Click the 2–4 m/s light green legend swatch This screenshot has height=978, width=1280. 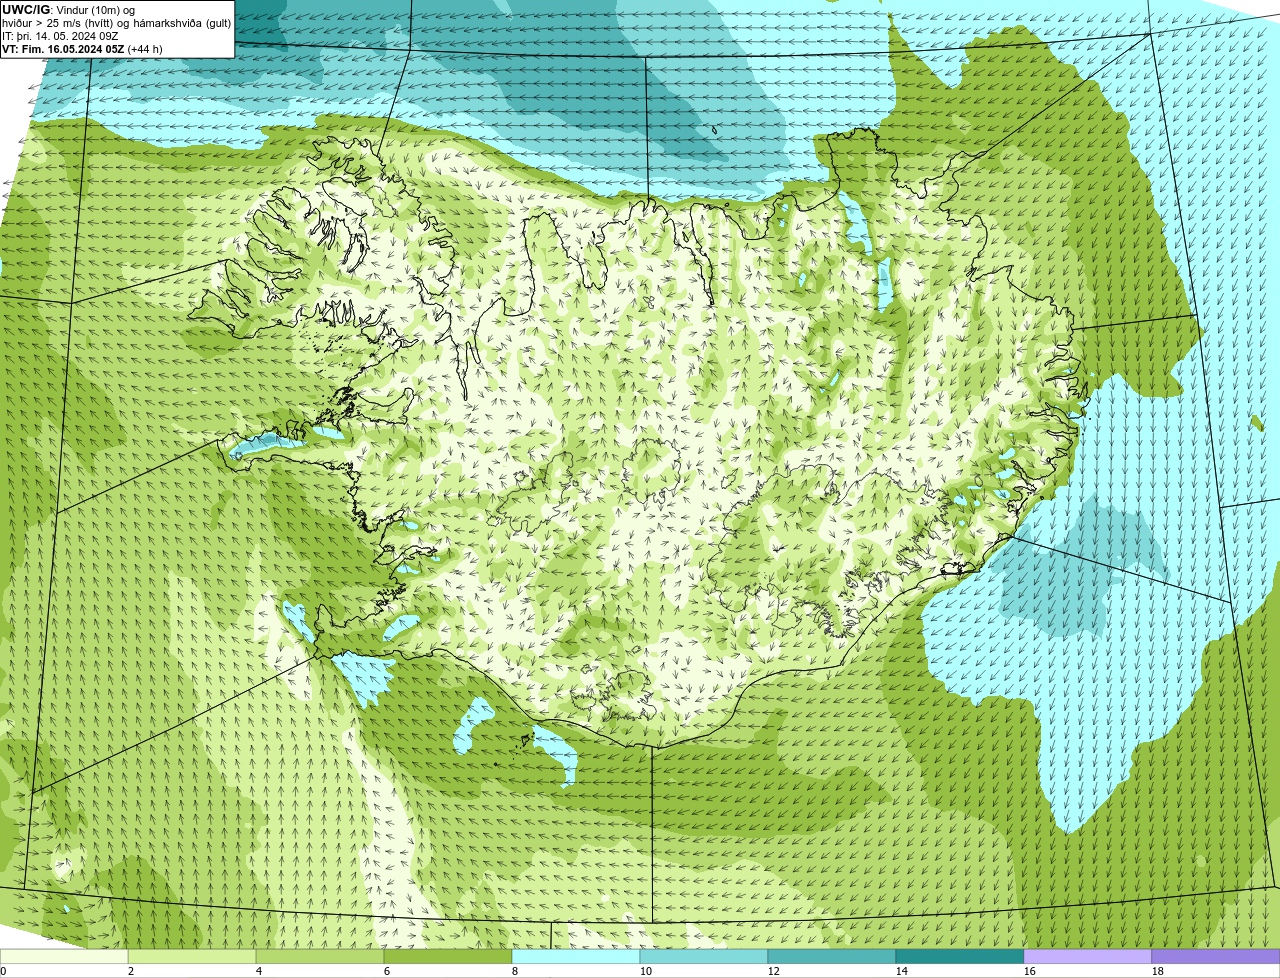coord(192,956)
